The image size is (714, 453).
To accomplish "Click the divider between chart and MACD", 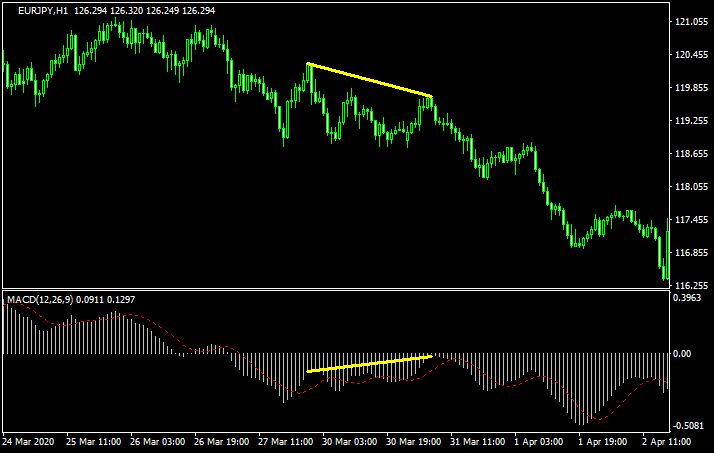I will [x=335, y=290].
